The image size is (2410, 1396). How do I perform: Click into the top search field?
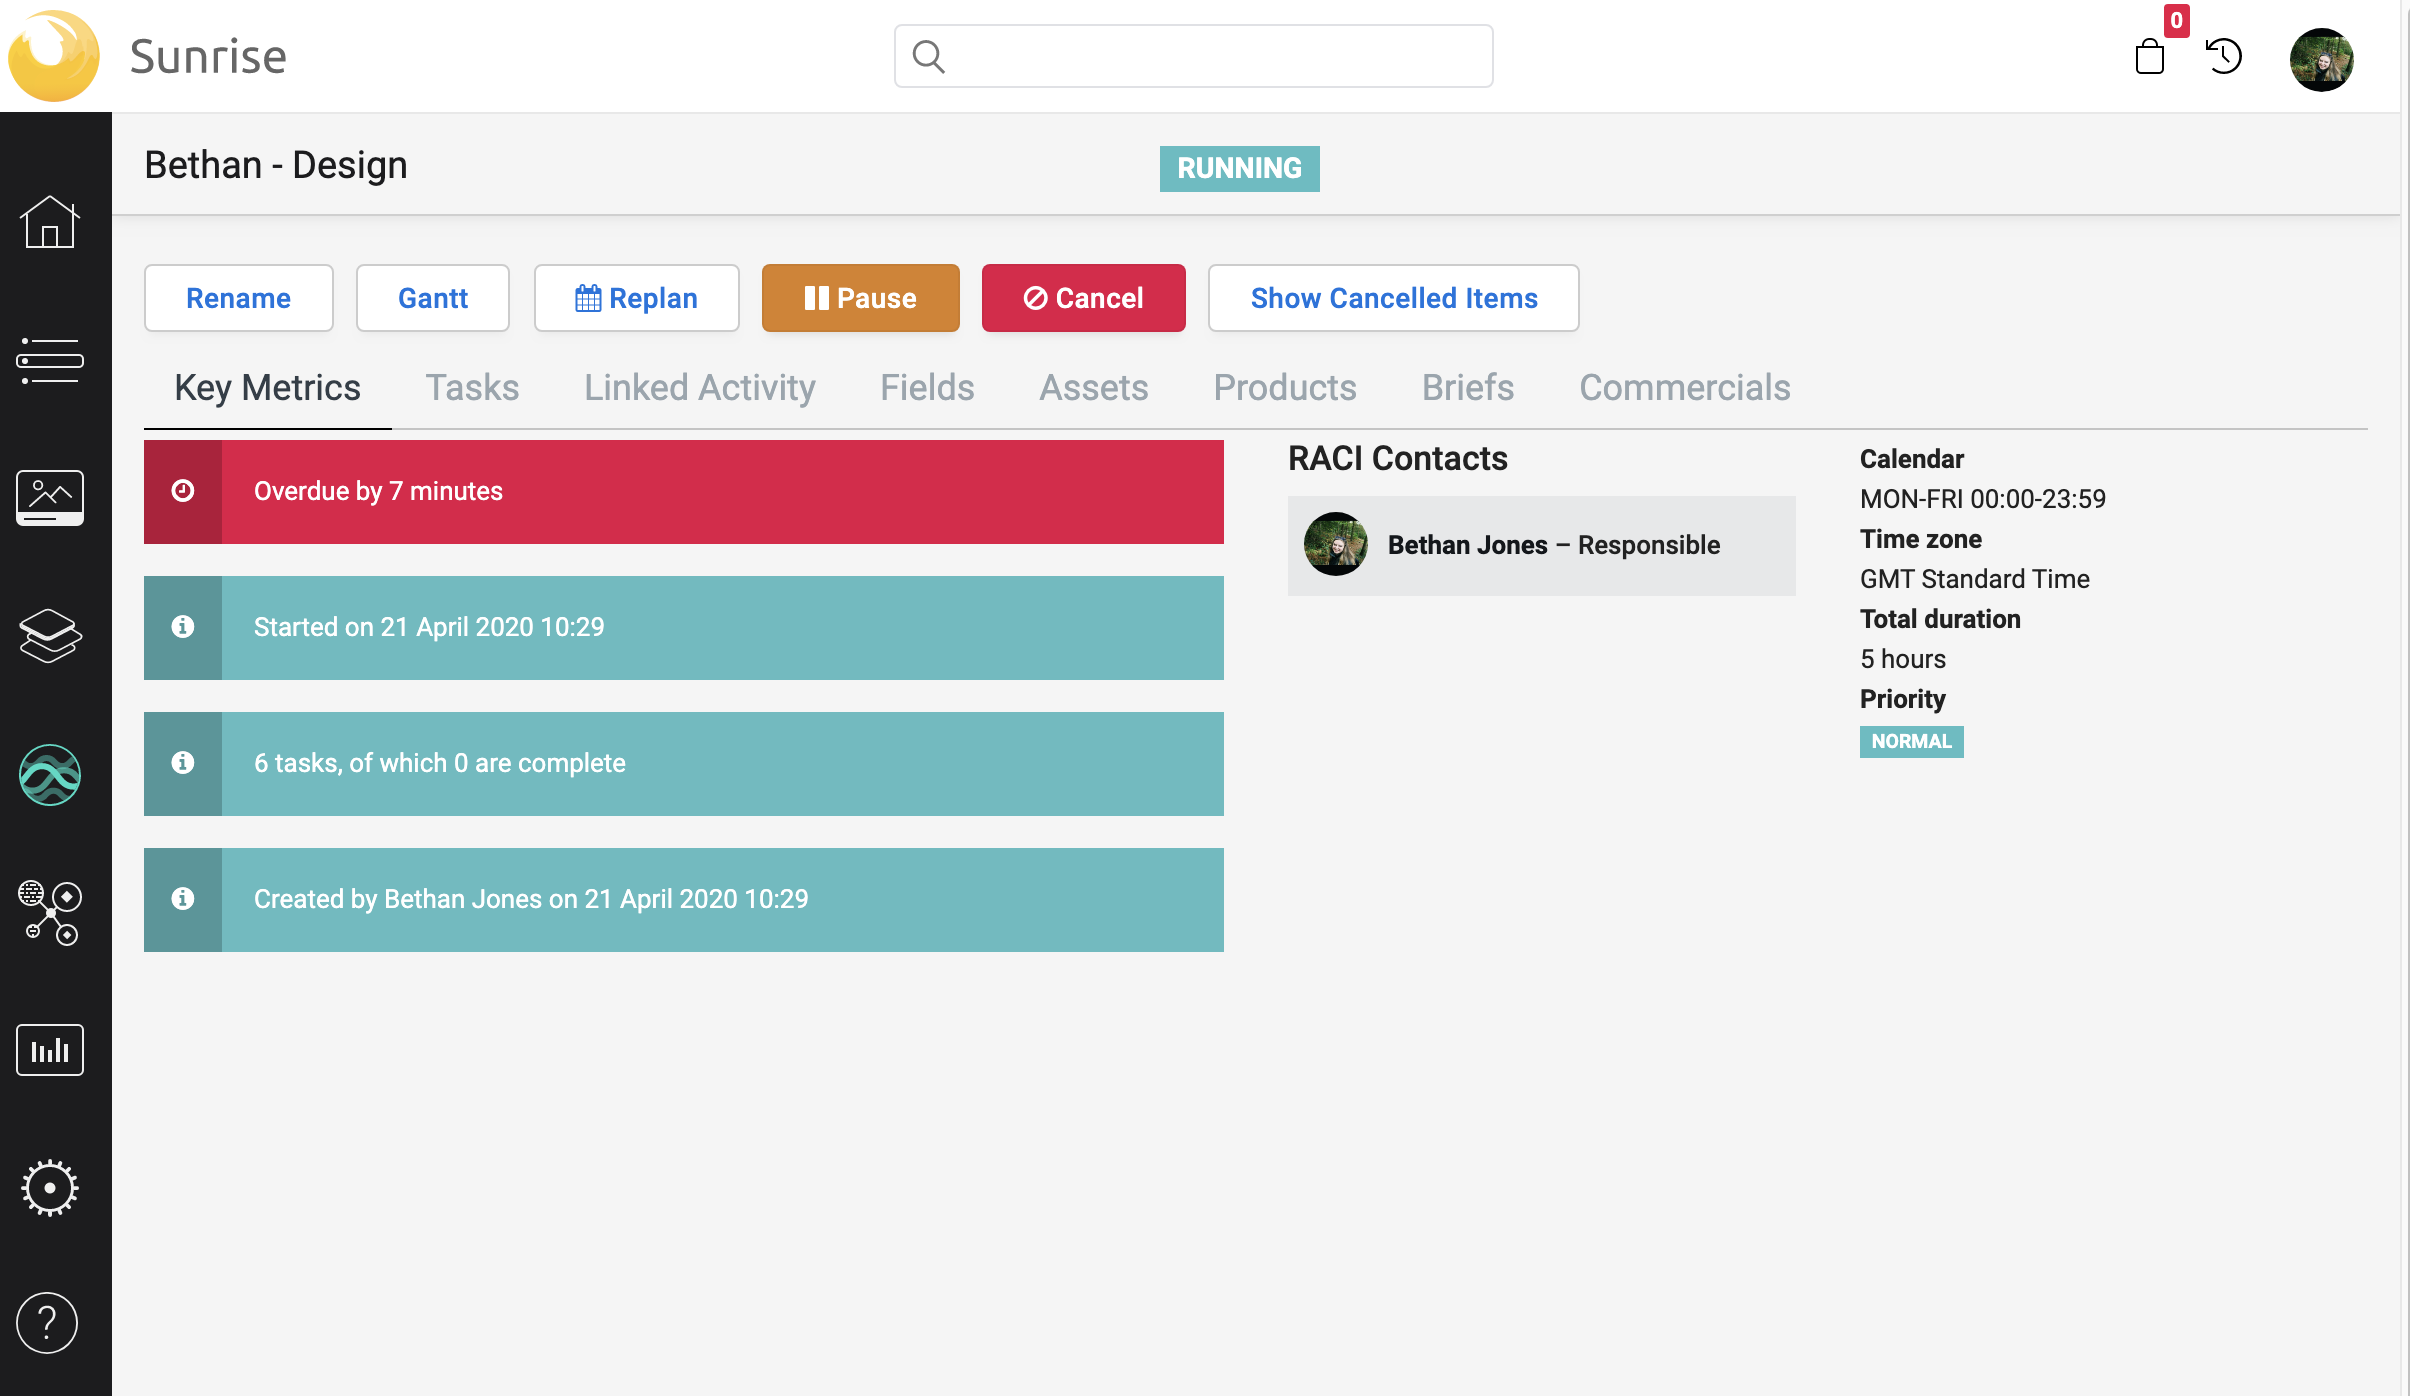1210,56
